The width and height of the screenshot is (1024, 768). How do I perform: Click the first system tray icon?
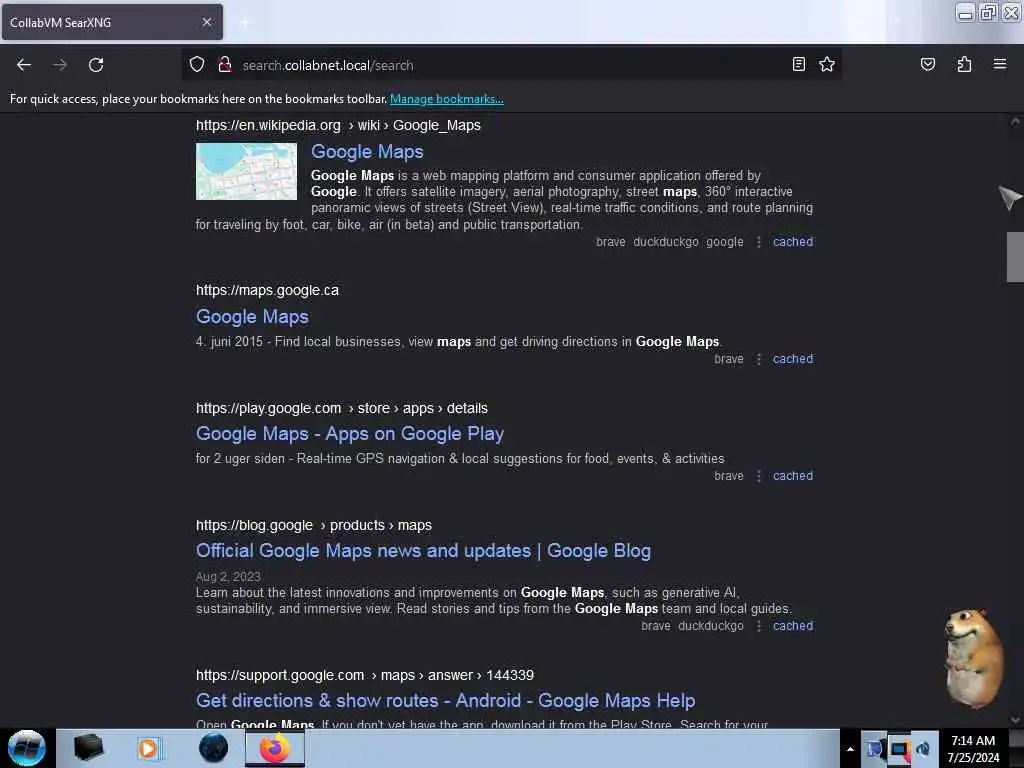874,749
